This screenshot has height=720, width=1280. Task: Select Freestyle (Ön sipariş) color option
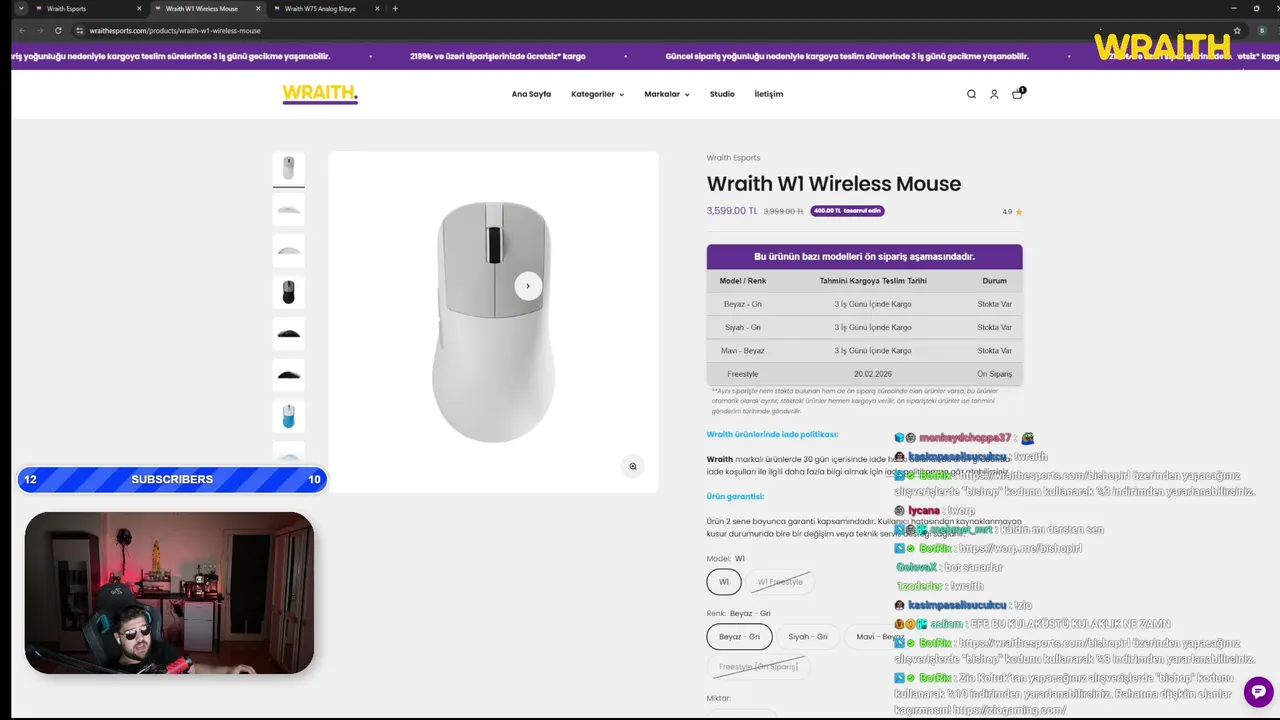(x=757, y=666)
